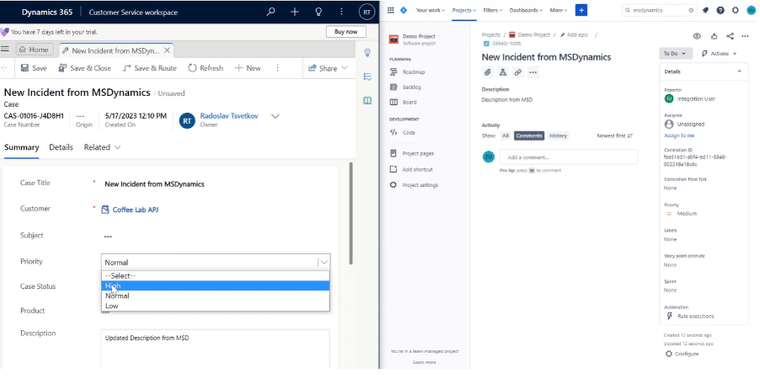This screenshot has height=378, width=760.
Task: Choose High in the Priority list
Action: tap(215, 286)
